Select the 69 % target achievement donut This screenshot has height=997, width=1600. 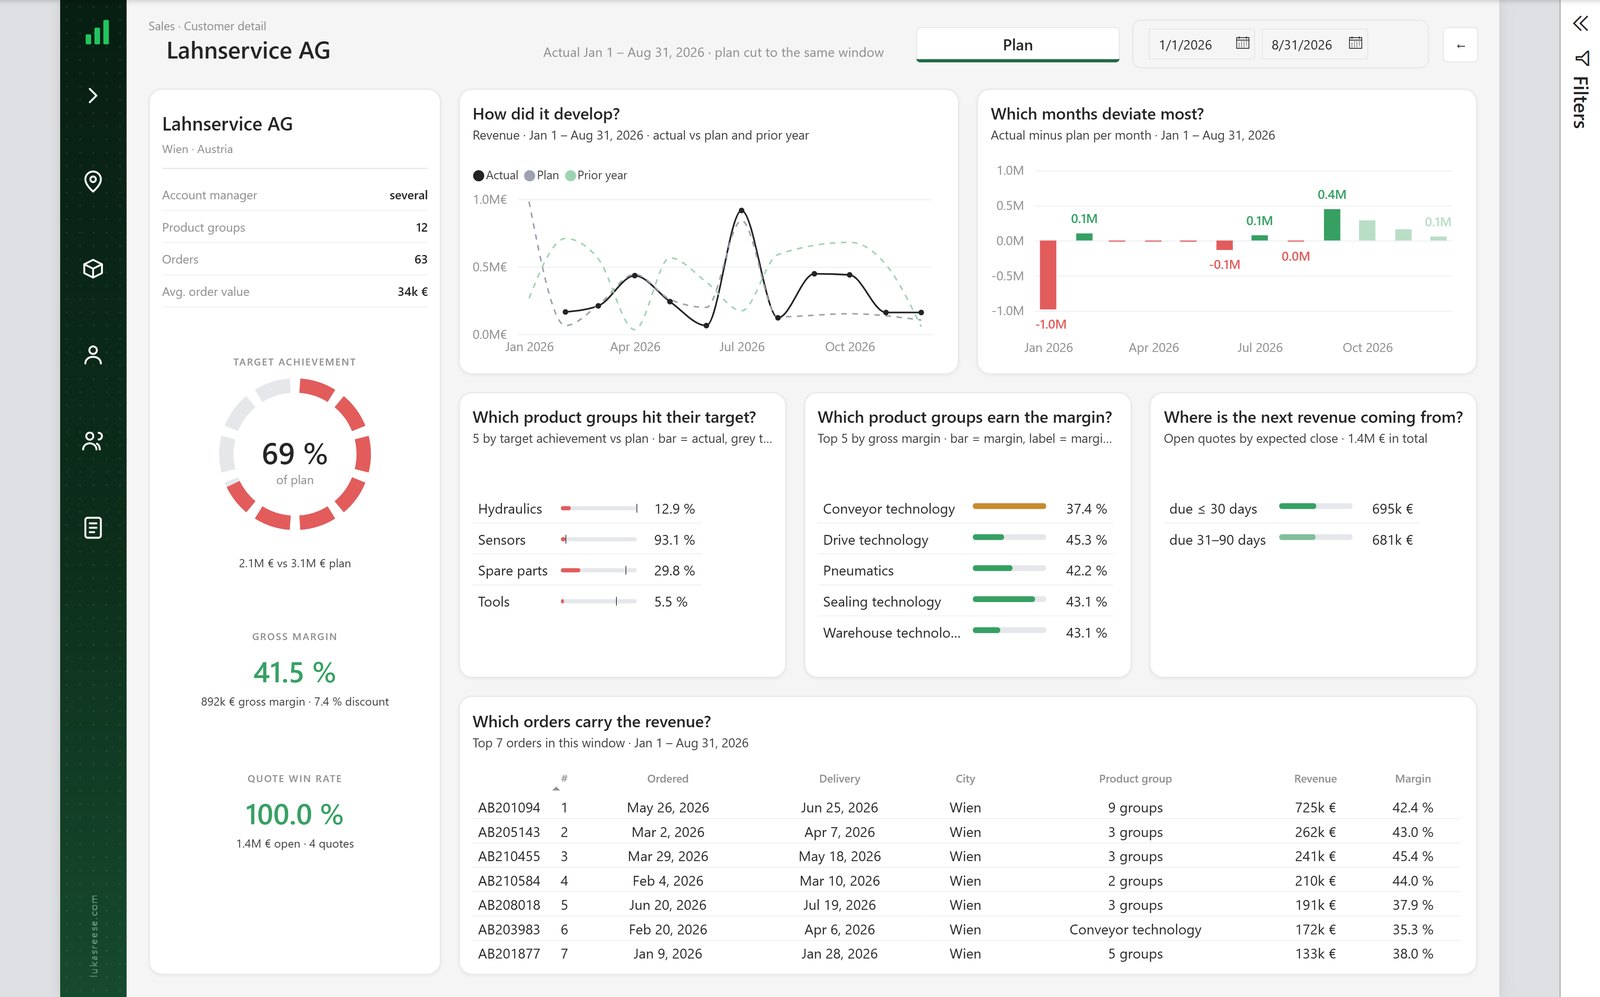tap(295, 454)
